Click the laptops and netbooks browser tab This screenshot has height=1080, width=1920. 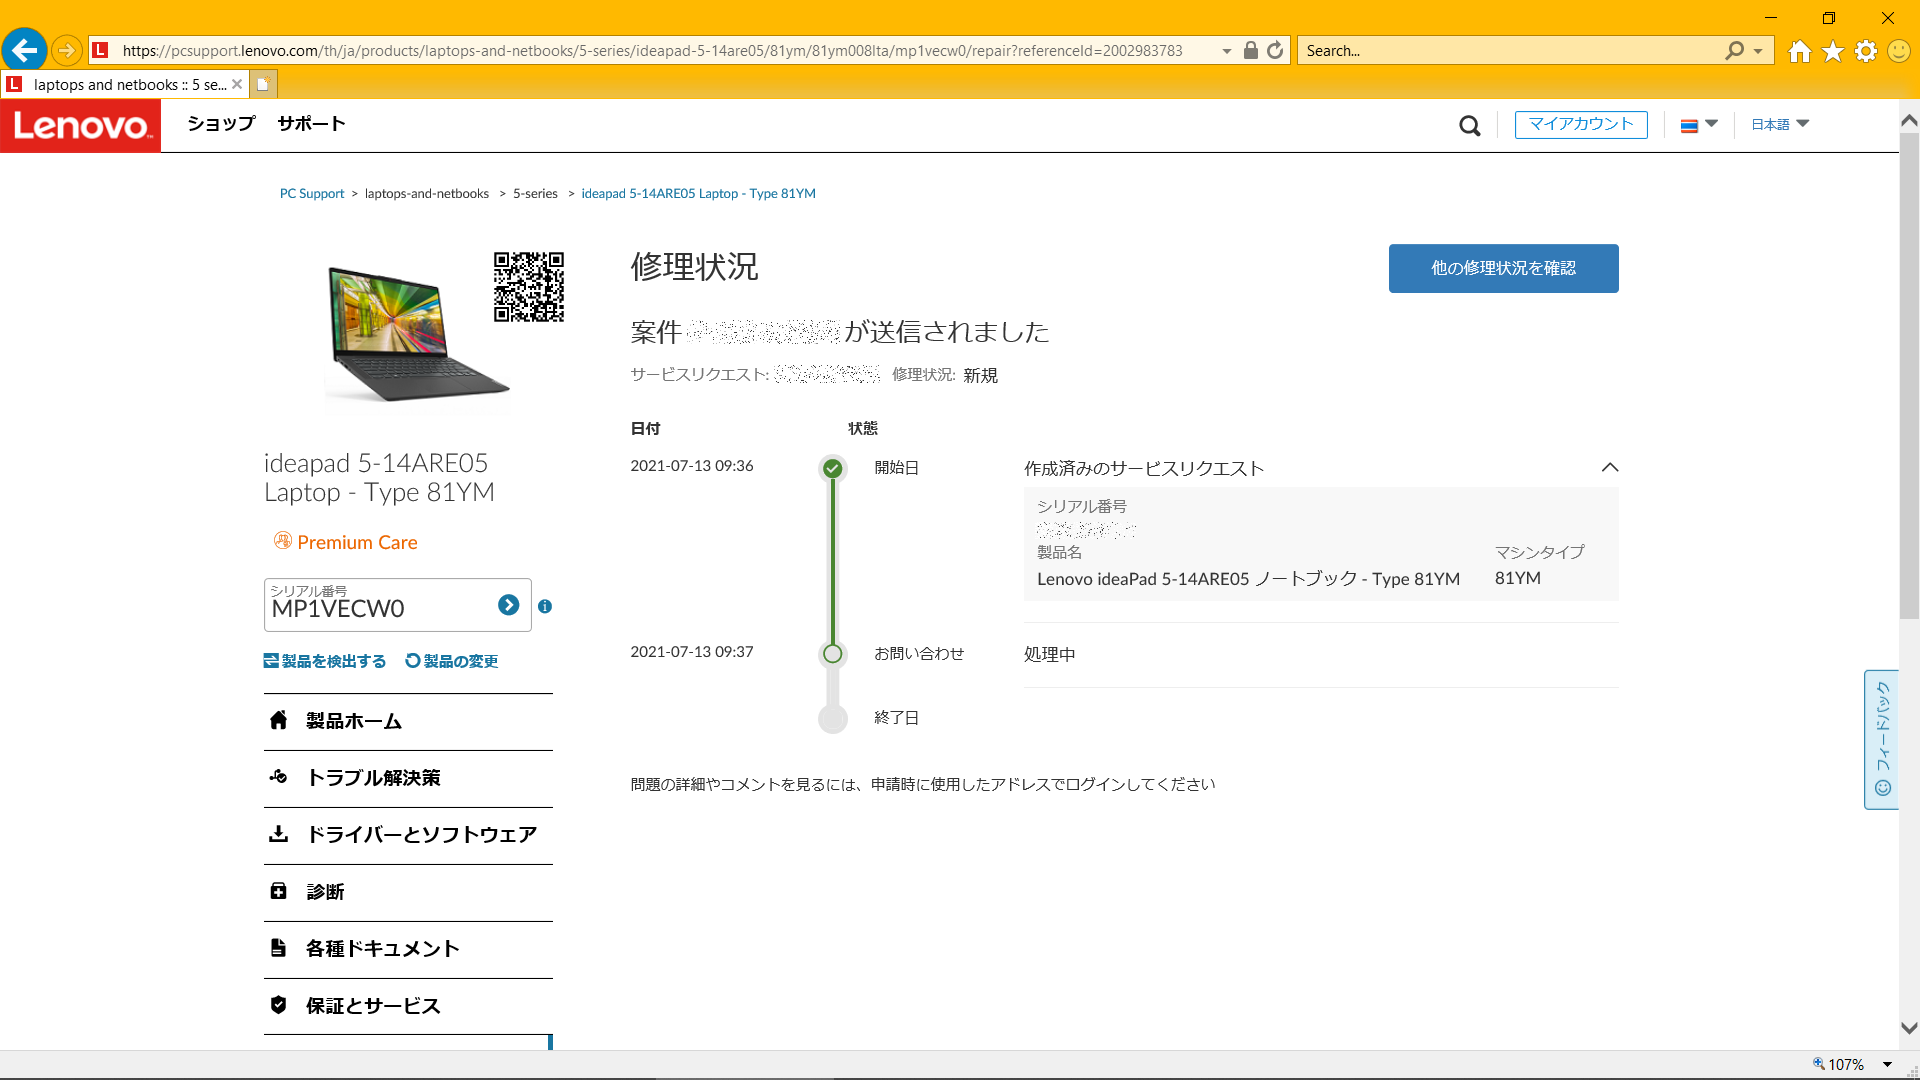pyautogui.click(x=124, y=84)
